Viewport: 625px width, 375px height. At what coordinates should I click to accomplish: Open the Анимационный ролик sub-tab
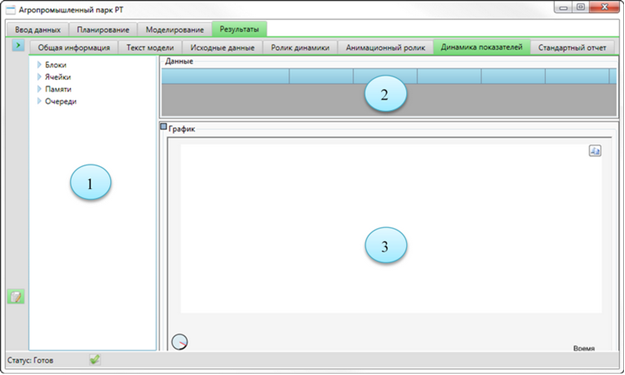pos(385,47)
